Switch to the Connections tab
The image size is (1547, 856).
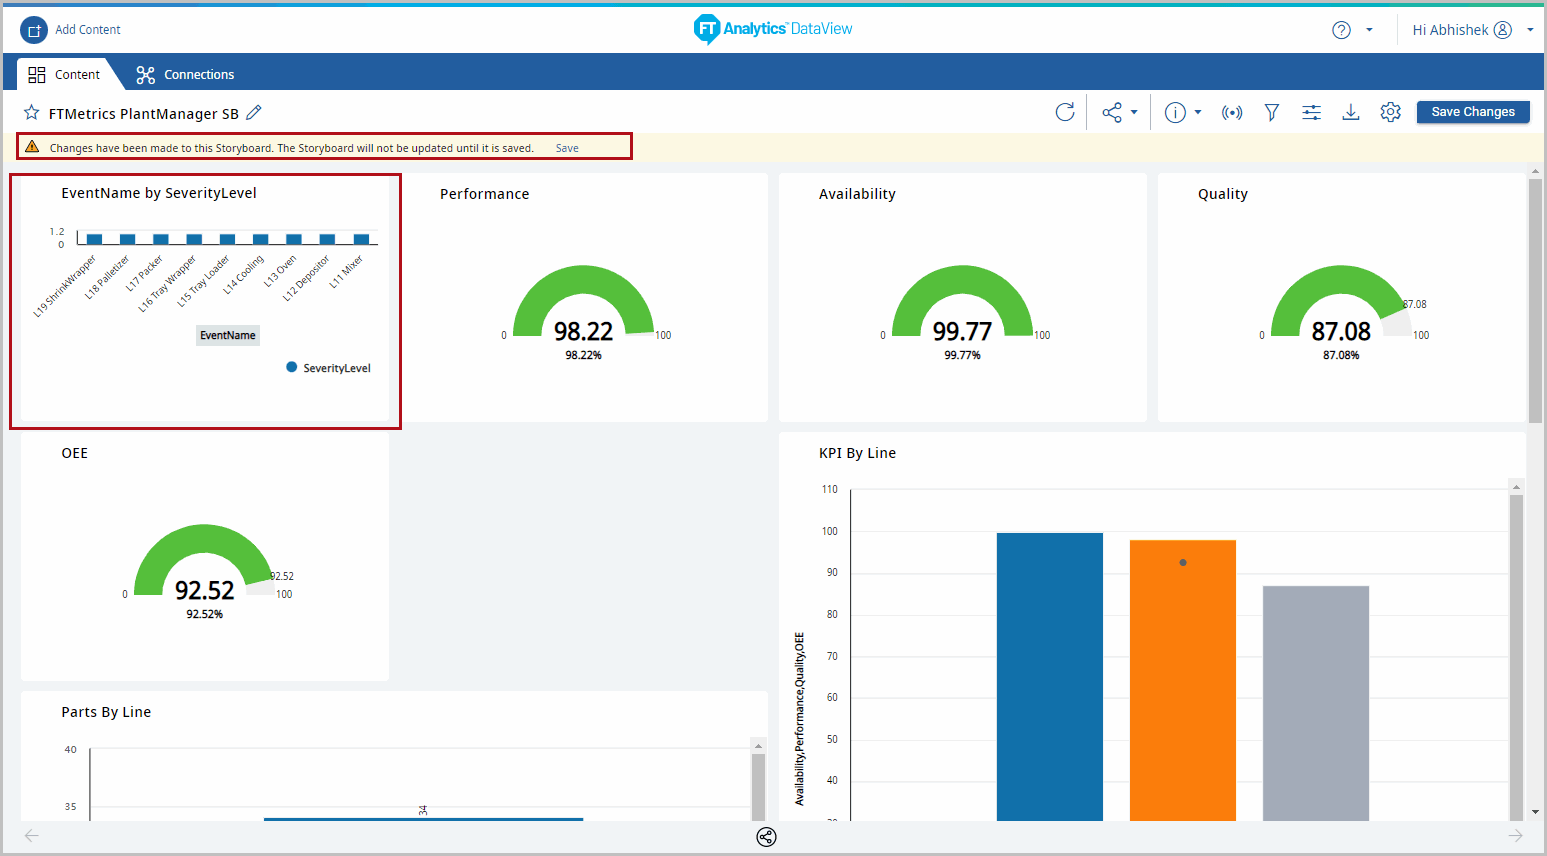pos(185,74)
